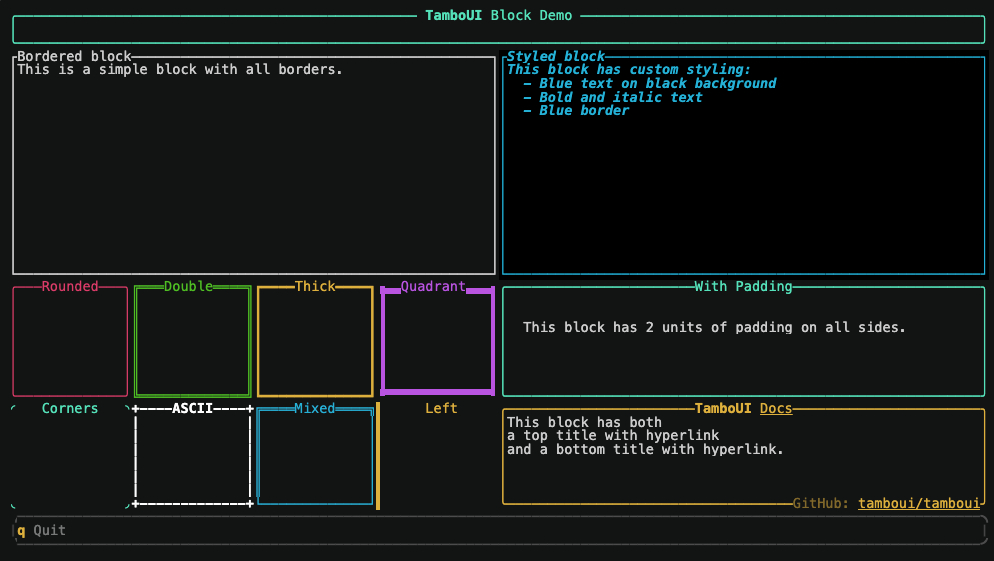Viewport: 994px width, 561px height.
Task: Select the Rounded border block
Action: click(x=70, y=342)
